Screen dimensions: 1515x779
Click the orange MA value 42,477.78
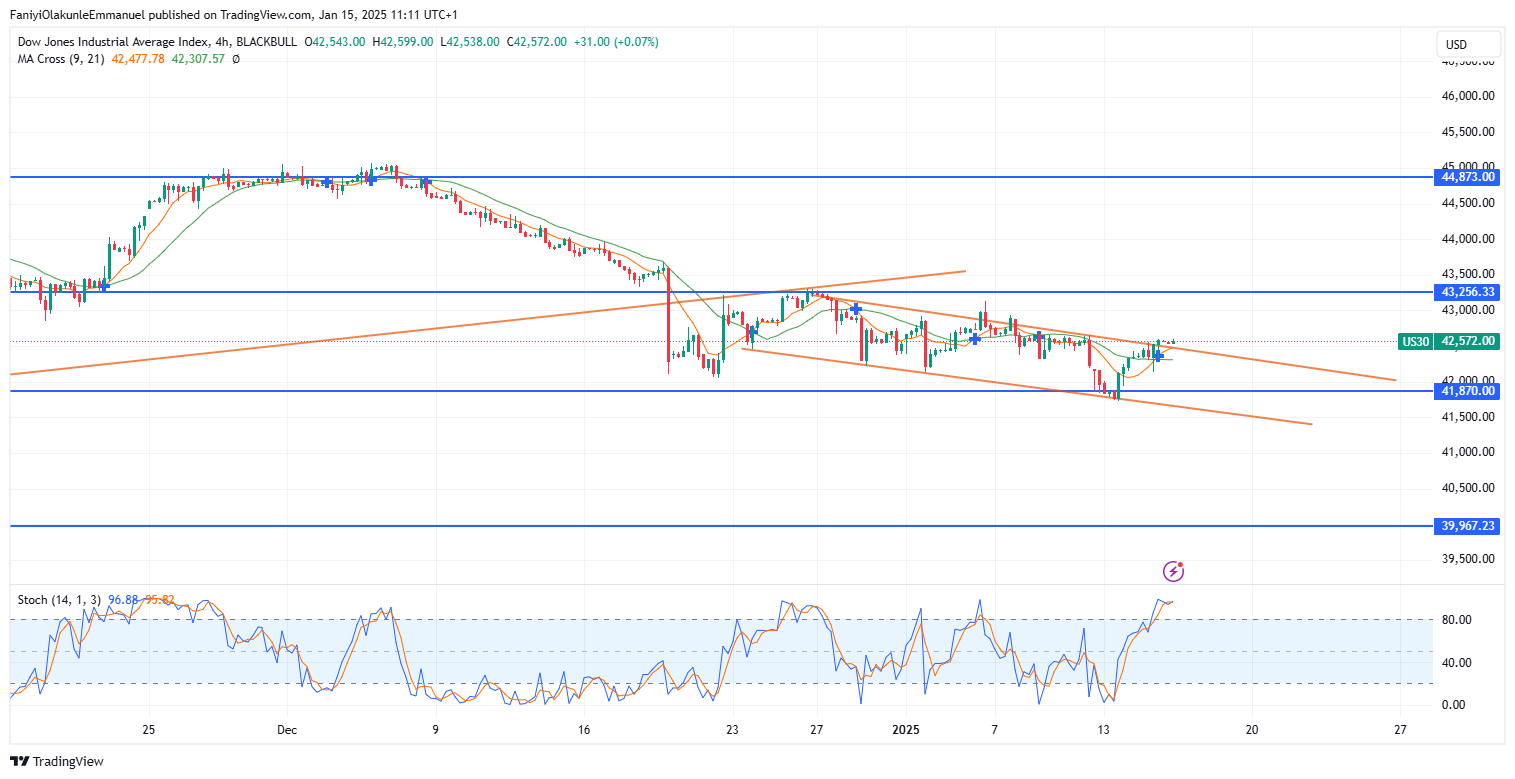point(136,59)
